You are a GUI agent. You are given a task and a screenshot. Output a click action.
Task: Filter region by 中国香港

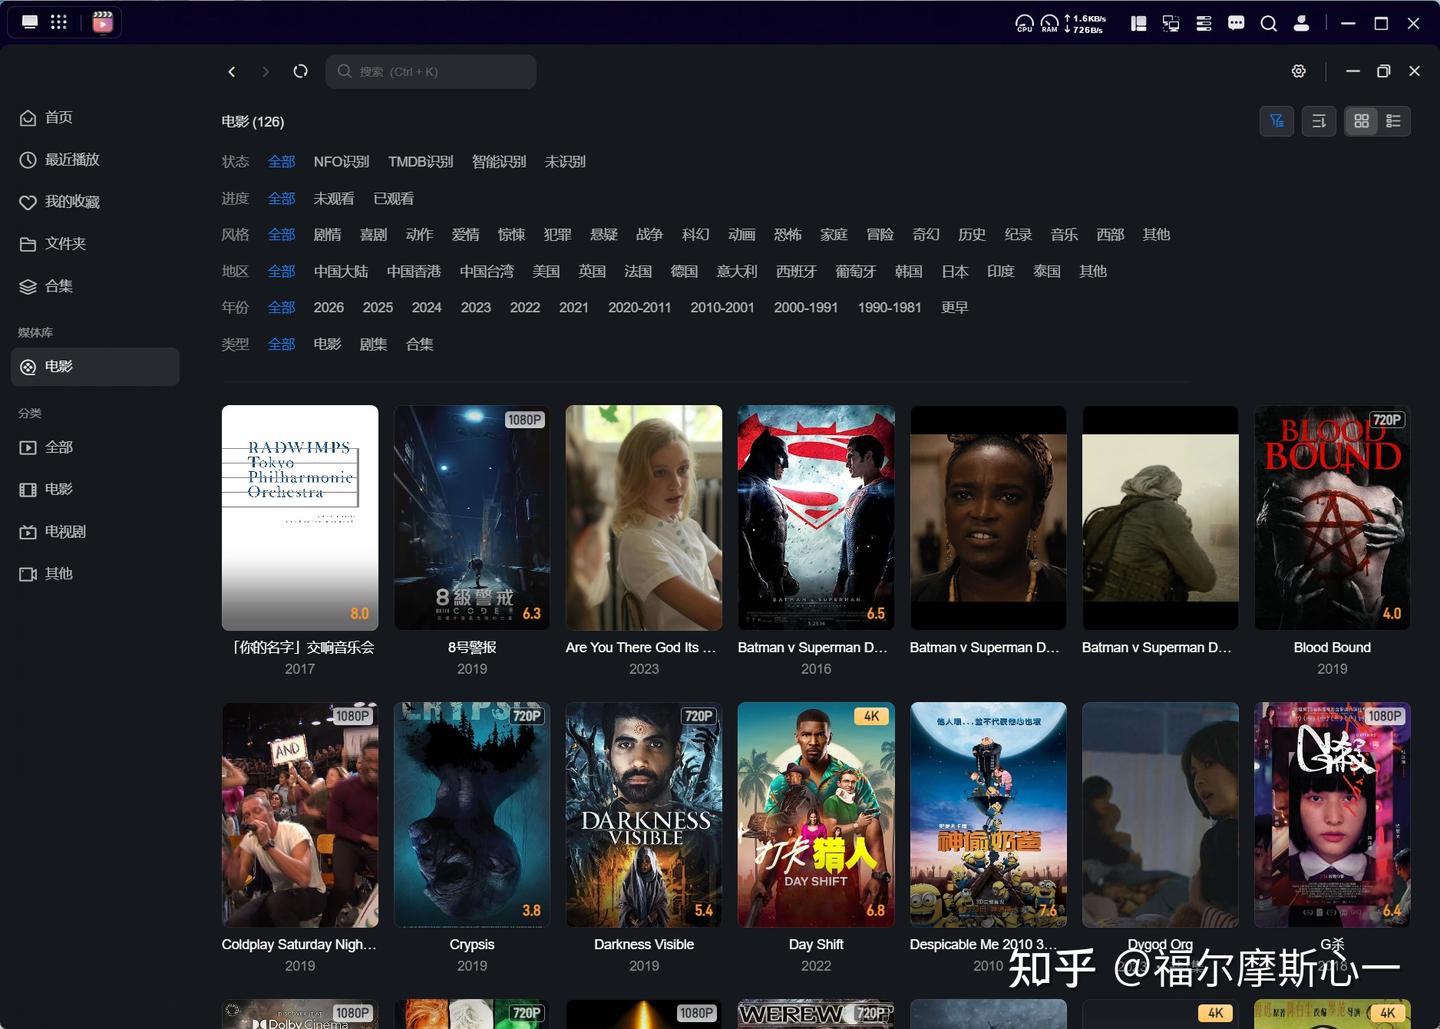coord(414,272)
